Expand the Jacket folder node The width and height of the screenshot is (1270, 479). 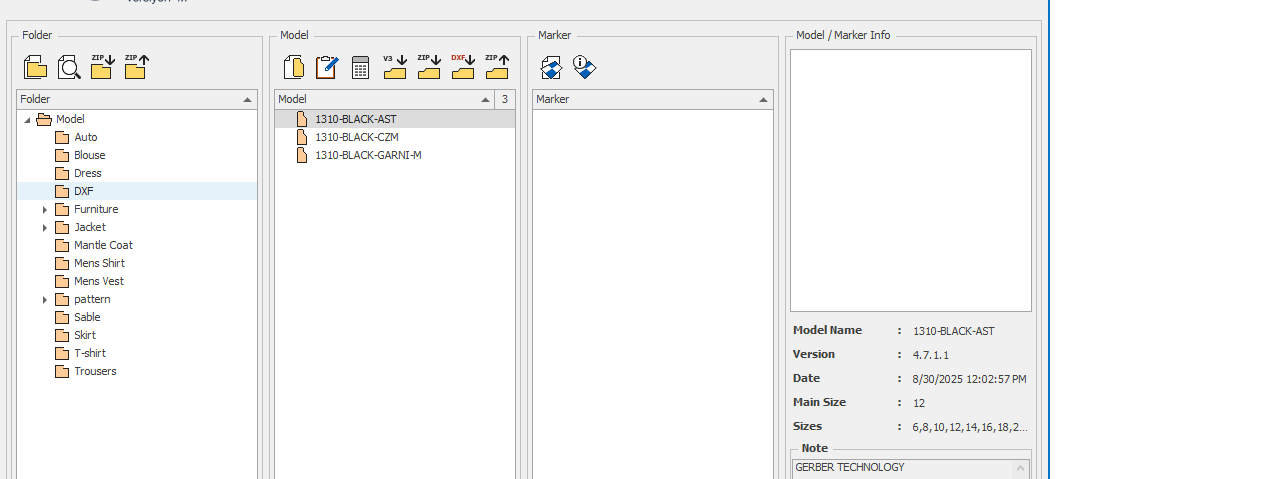45,228
